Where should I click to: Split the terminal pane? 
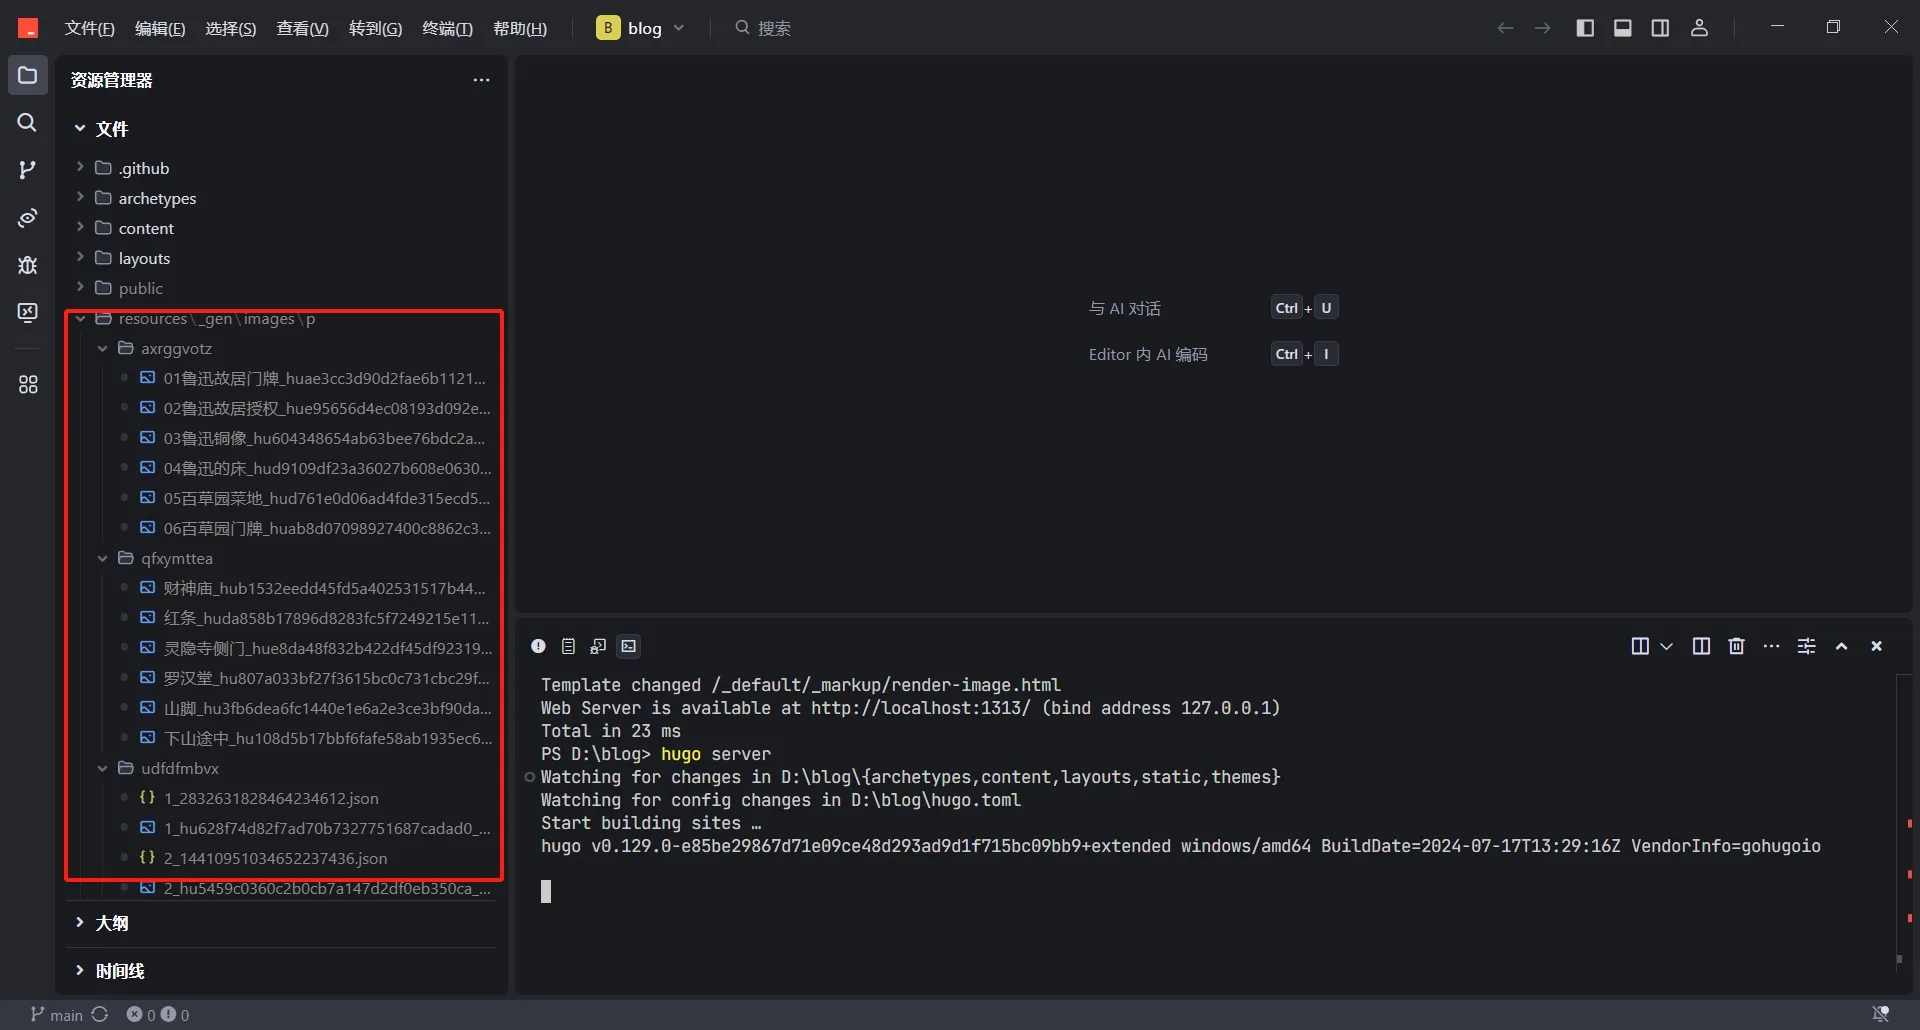[x=1701, y=646]
